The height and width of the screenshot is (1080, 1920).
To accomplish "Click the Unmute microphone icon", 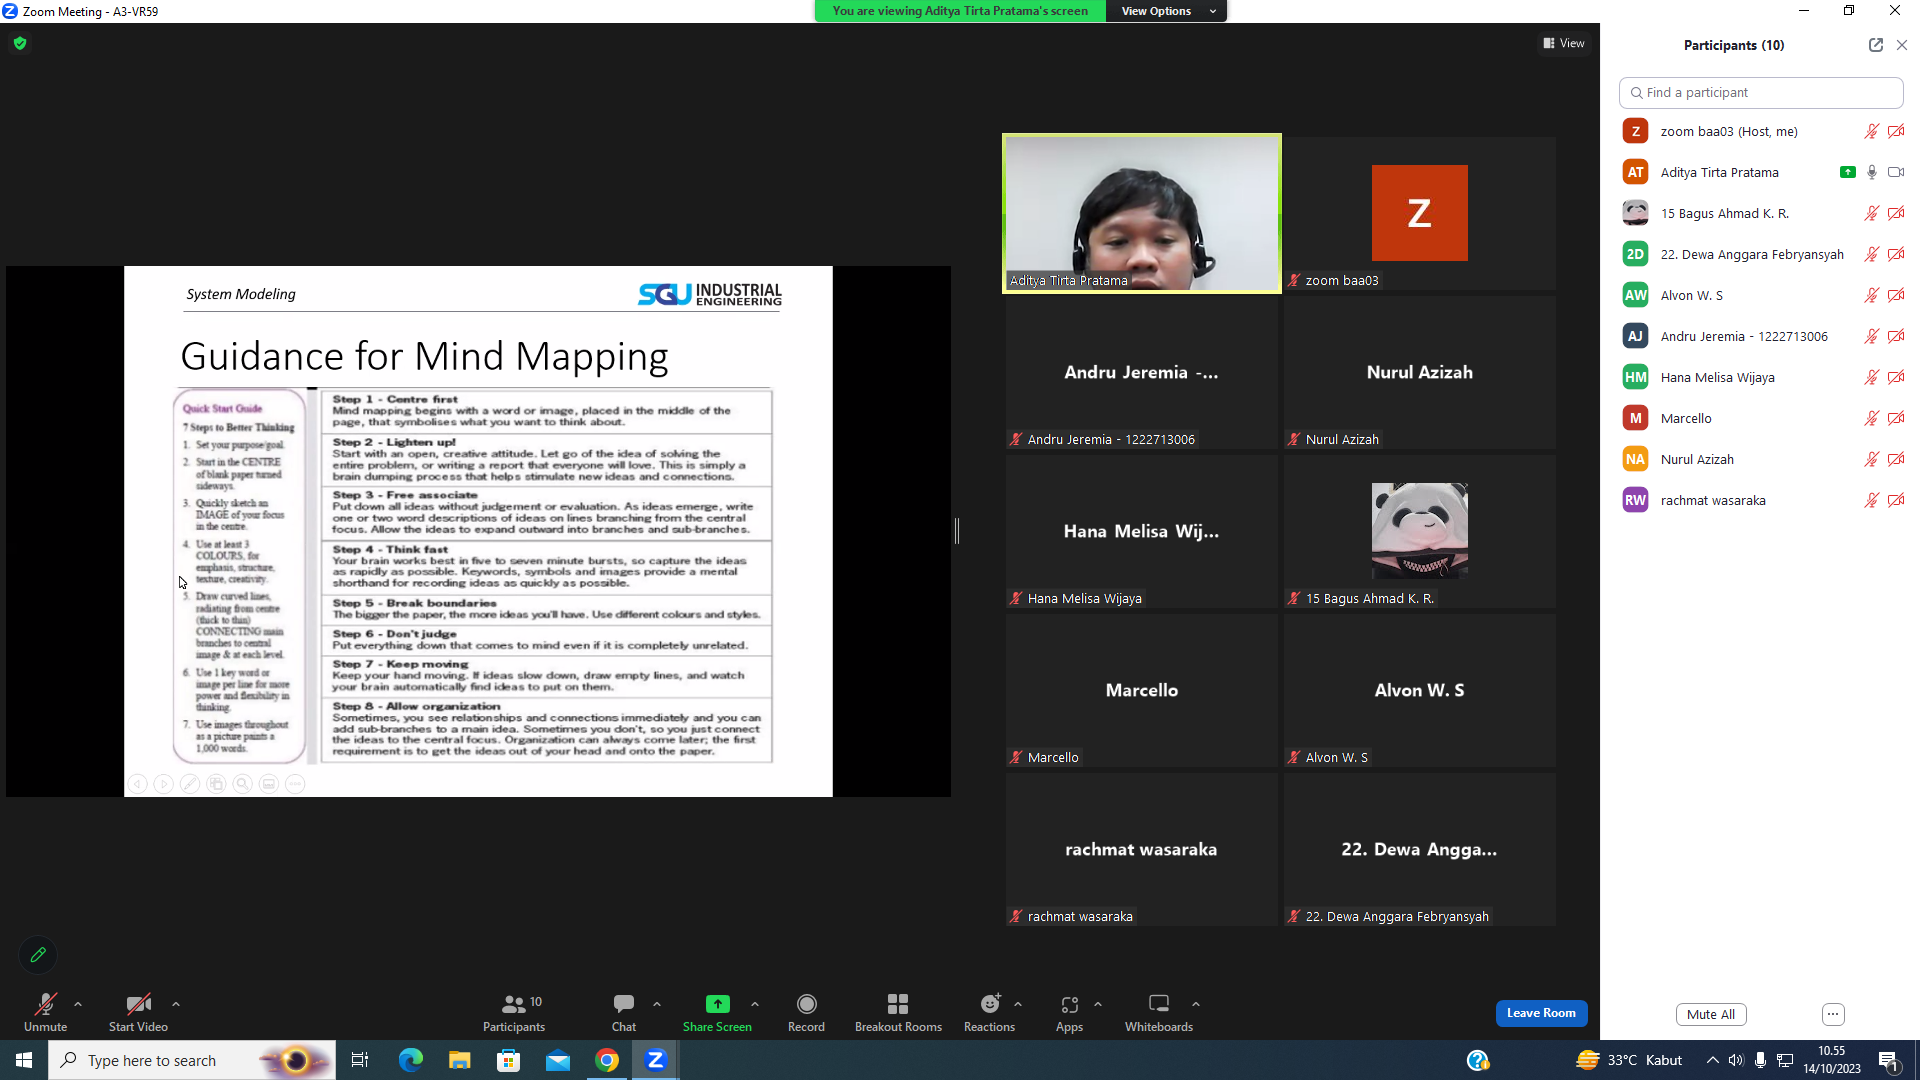I will tap(46, 1004).
